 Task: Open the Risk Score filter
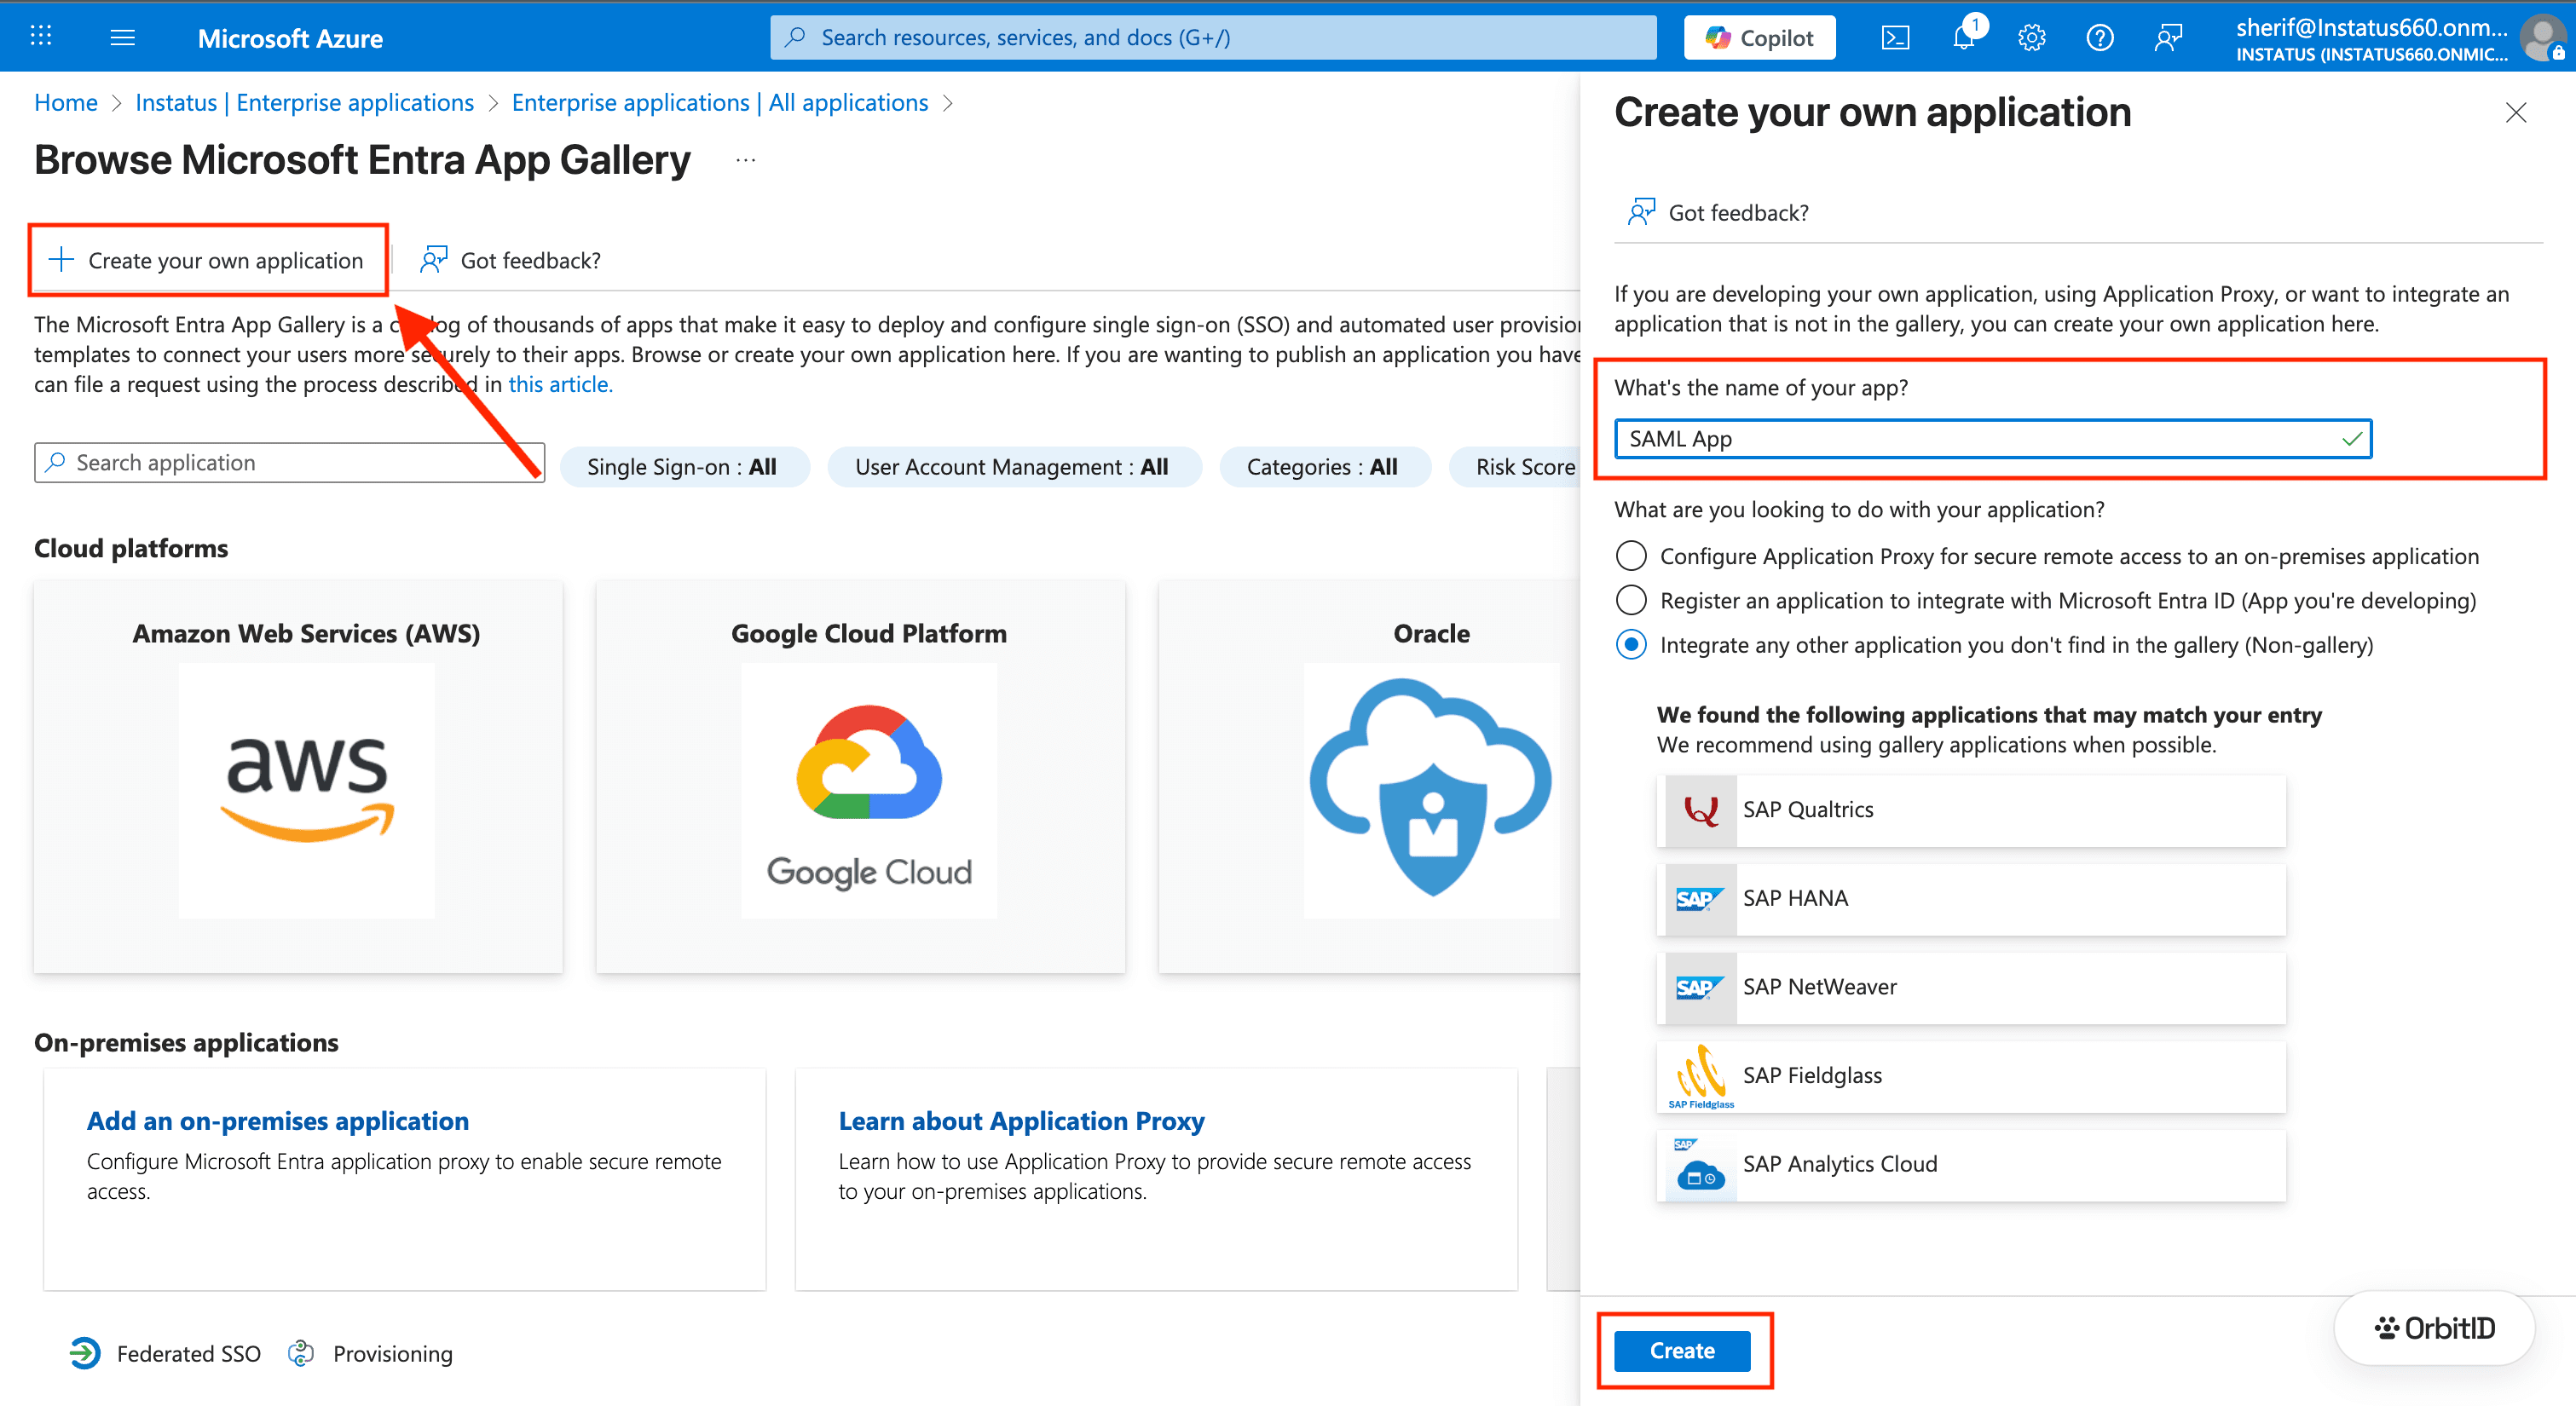1515,467
